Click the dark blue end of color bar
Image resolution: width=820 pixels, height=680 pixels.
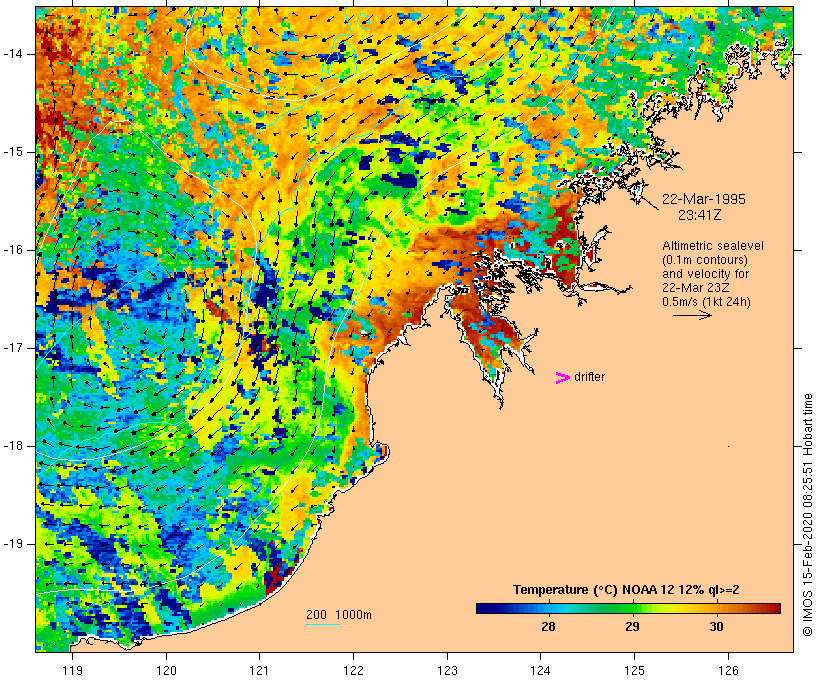(x=483, y=608)
